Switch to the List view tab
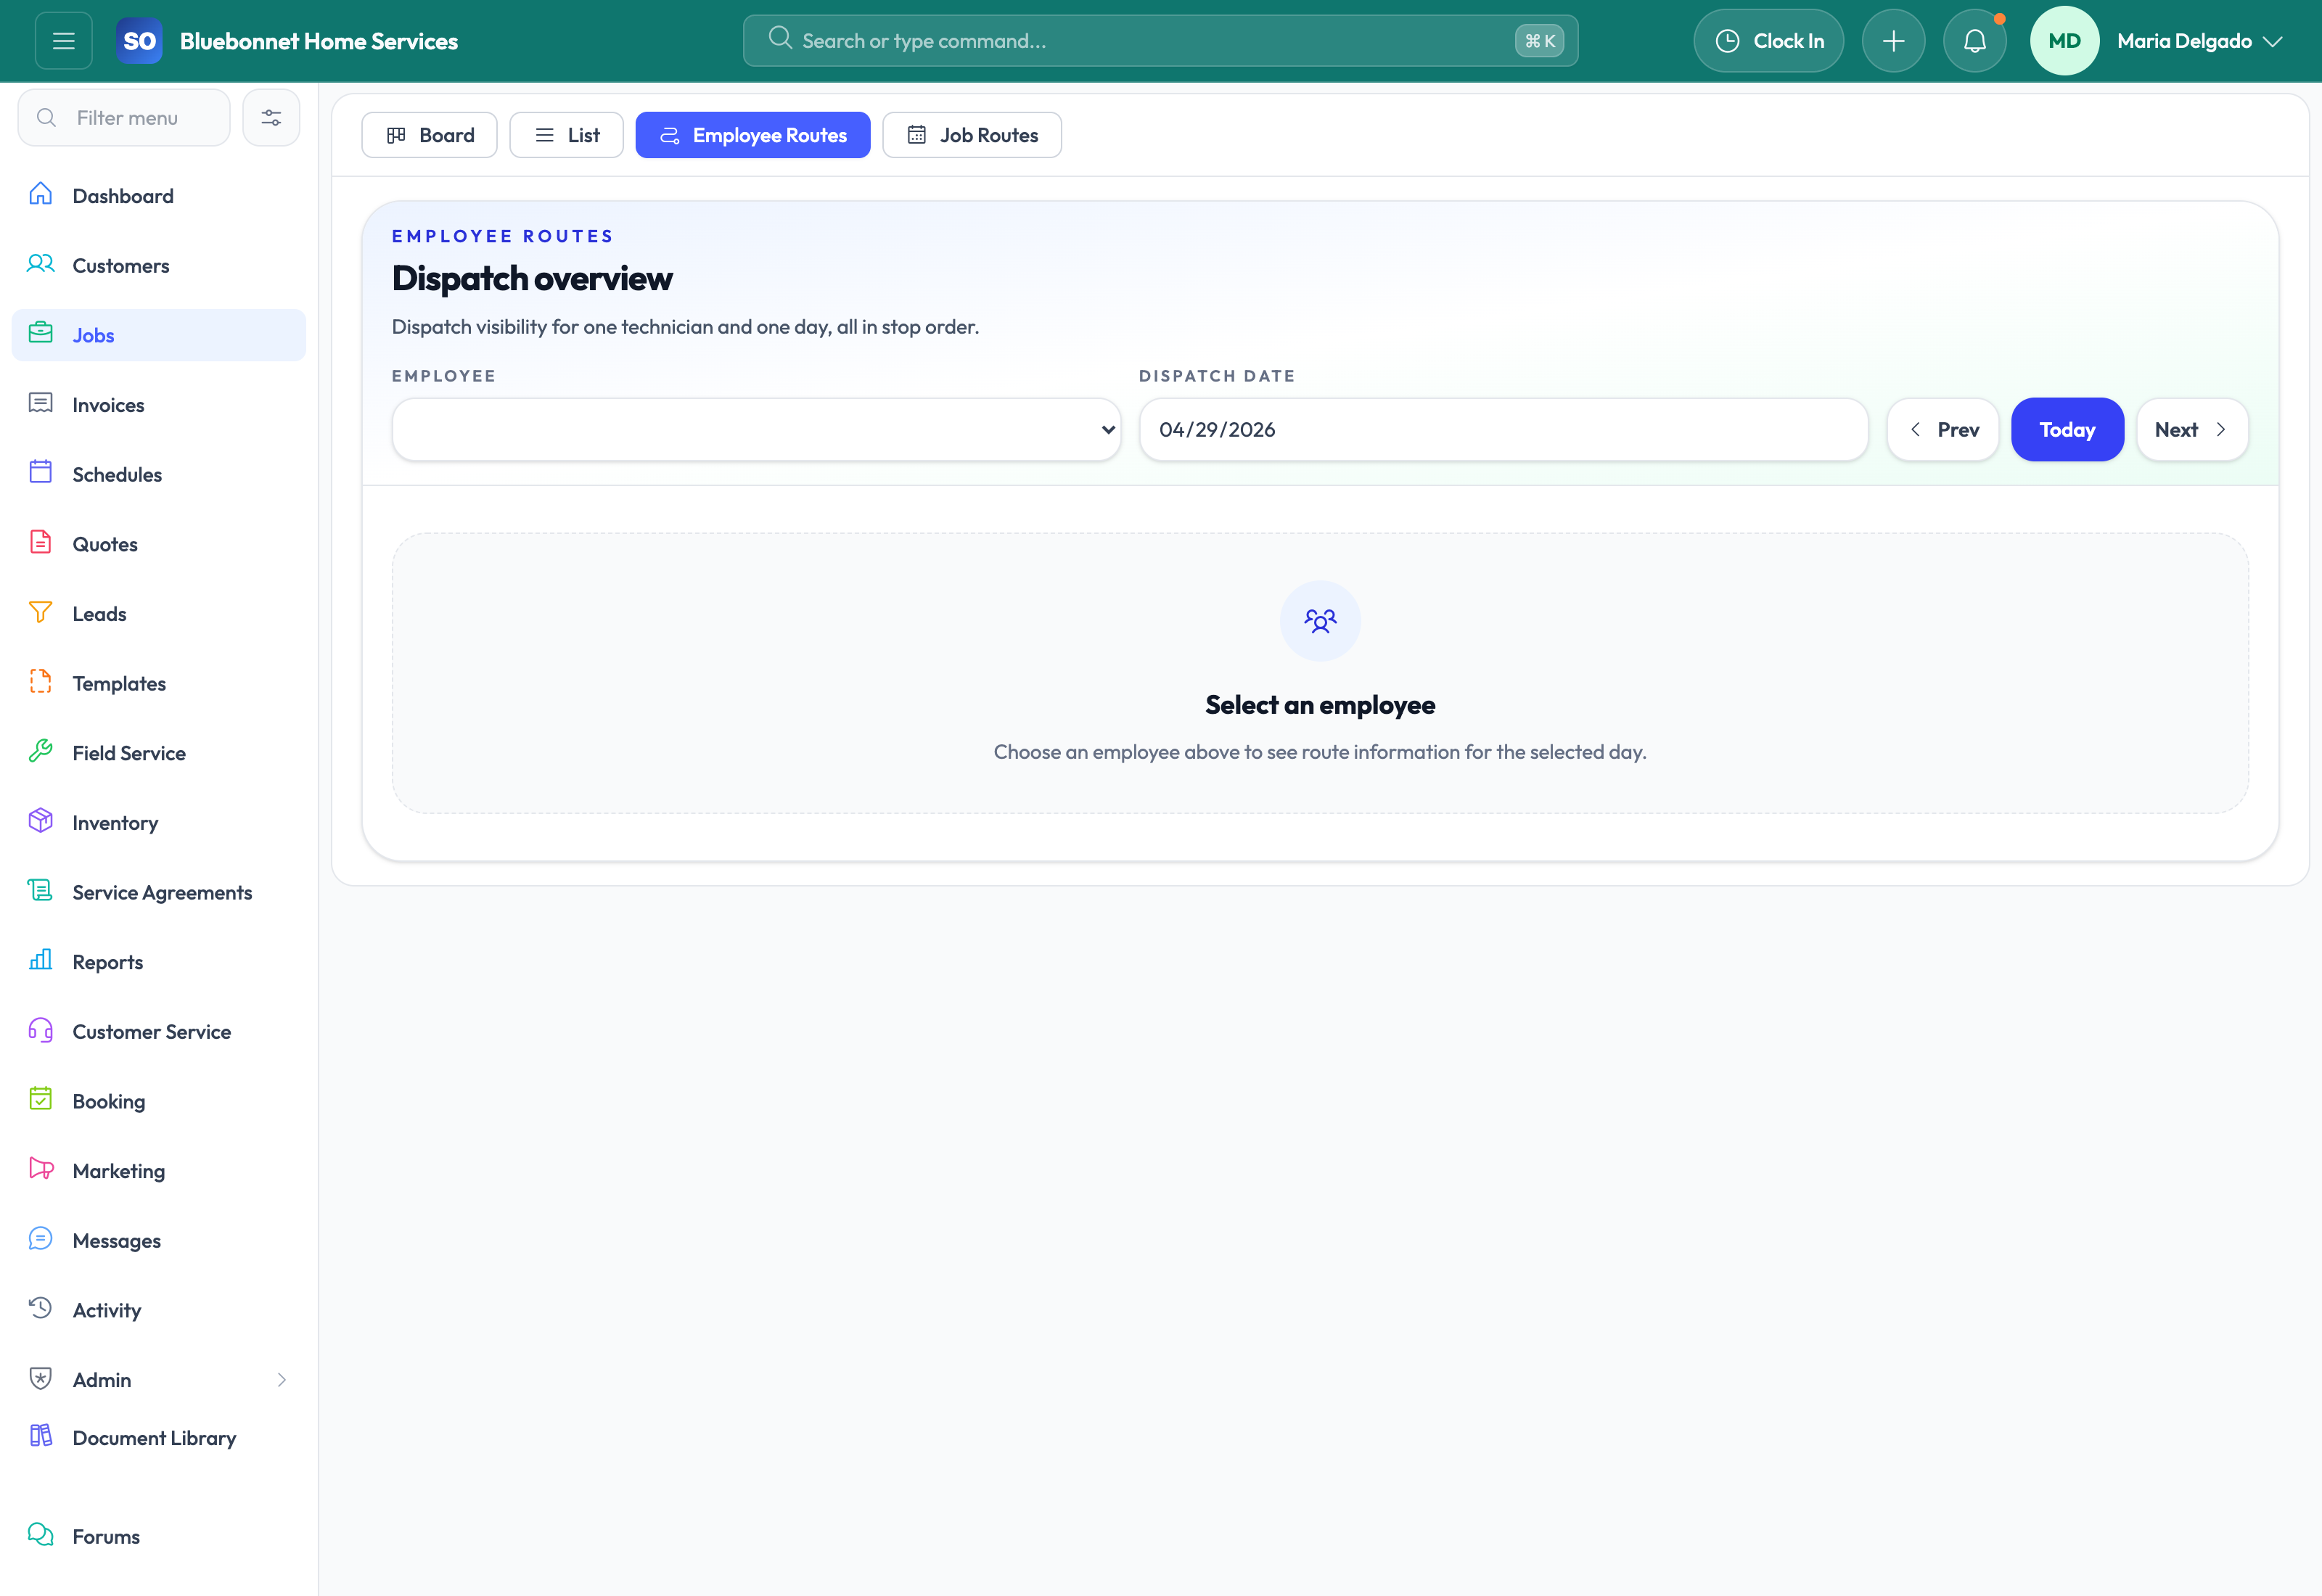 pos(566,135)
